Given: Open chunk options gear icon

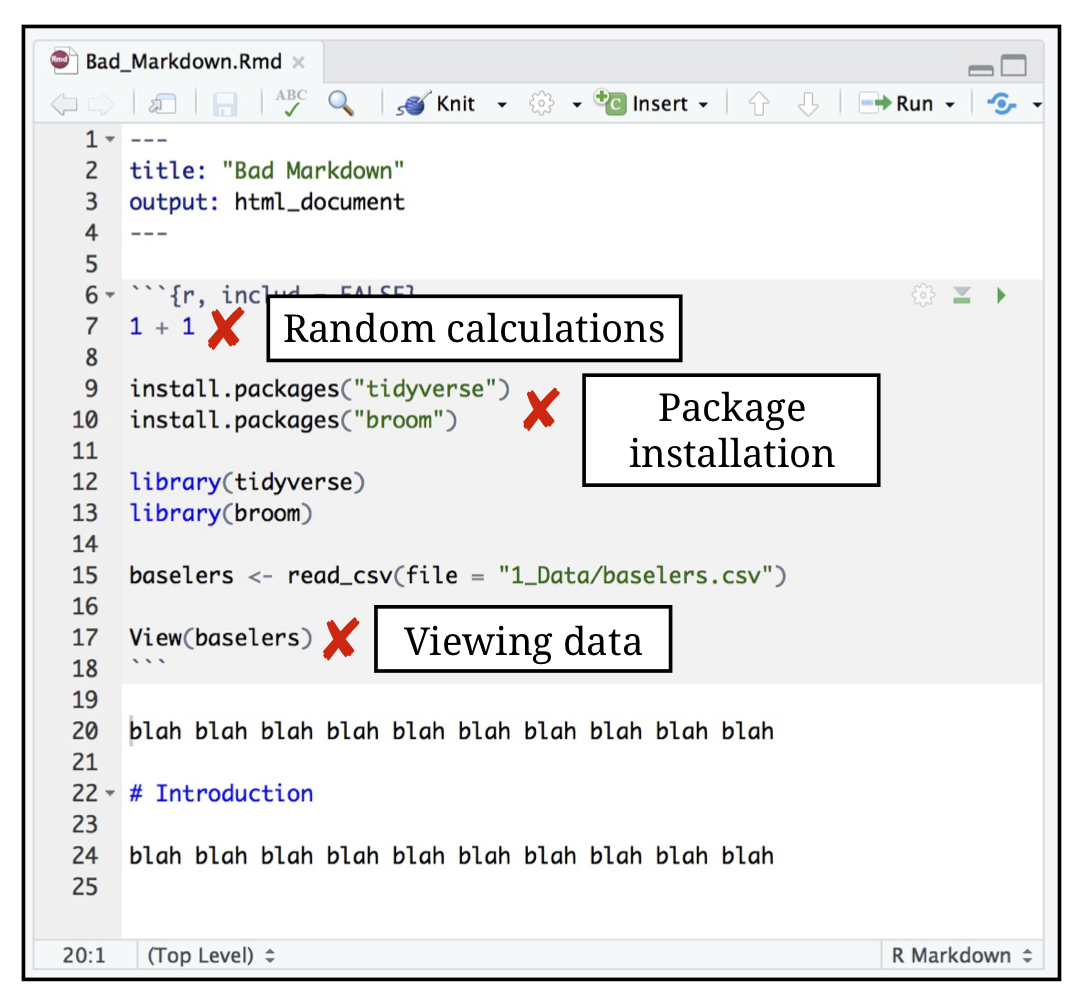Looking at the screenshot, I should tap(923, 296).
